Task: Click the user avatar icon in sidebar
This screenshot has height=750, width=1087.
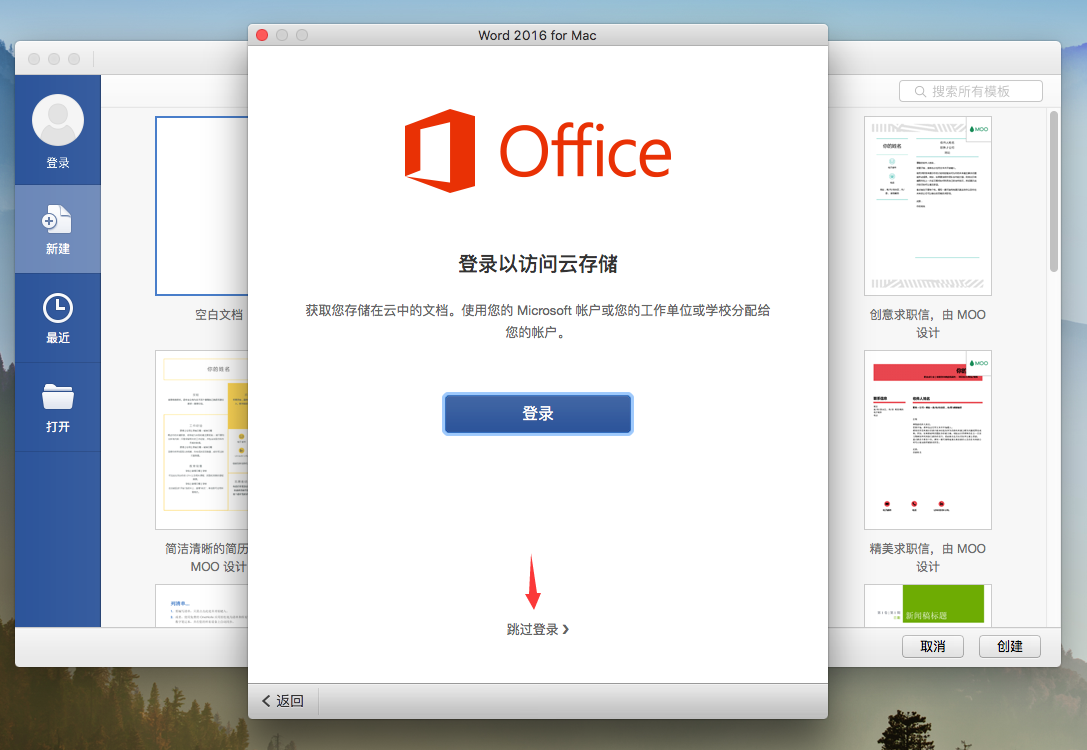Action: coord(58,120)
